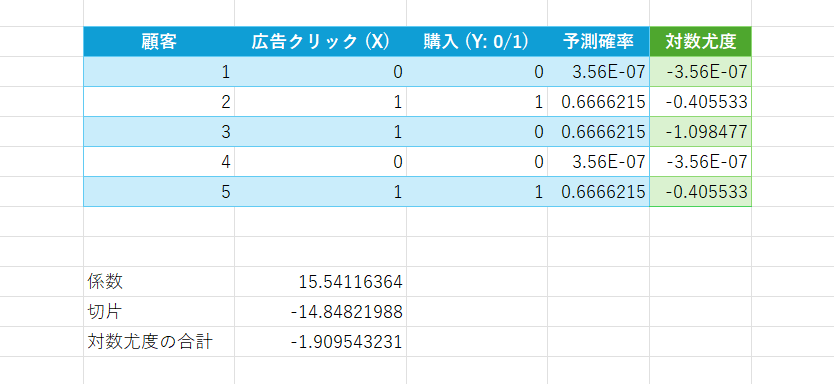The image size is (834, 384).
Task: Select customer 2's 広告クリック value 1
Action: pyautogui.click(x=321, y=102)
